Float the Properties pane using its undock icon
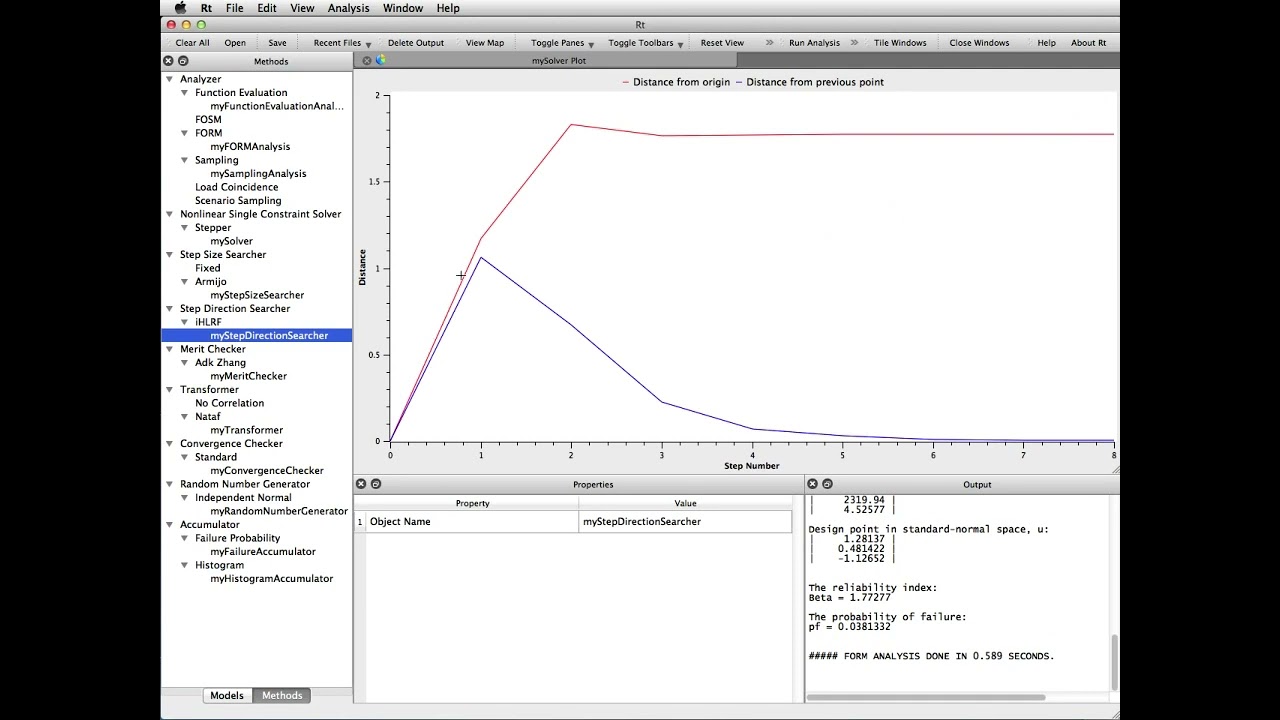This screenshot has height=720, width=1280. 376,484
